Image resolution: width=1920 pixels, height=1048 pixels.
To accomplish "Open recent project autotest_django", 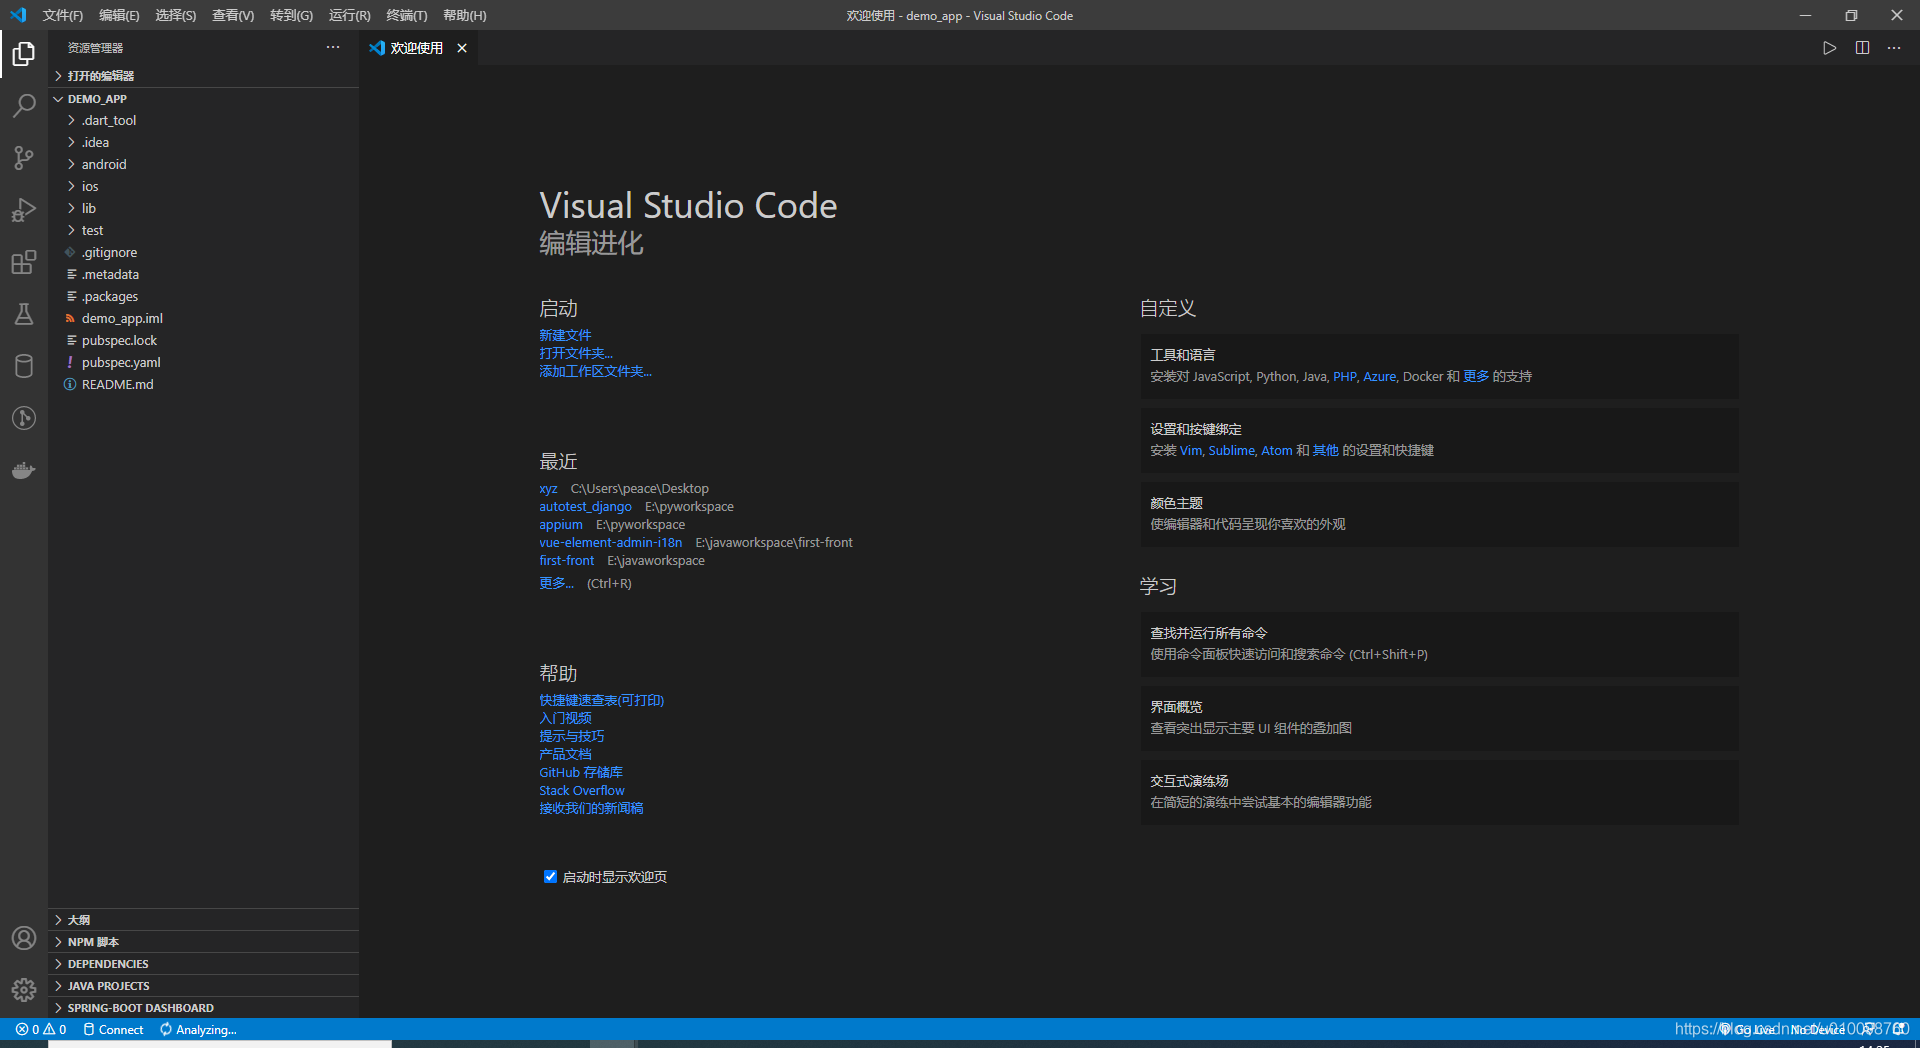I will pyautogui.click(x=585, y=507).
